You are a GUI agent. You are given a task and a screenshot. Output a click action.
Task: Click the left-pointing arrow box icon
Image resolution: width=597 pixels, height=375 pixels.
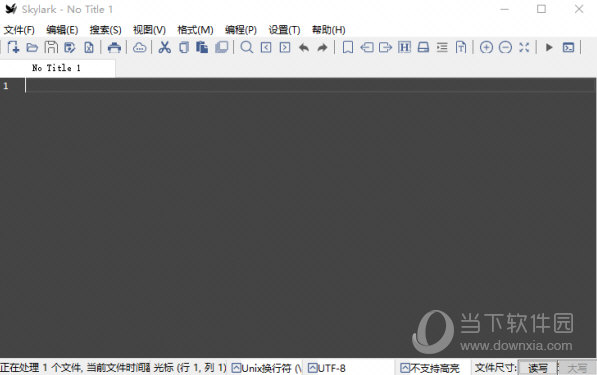coord(367,47)
